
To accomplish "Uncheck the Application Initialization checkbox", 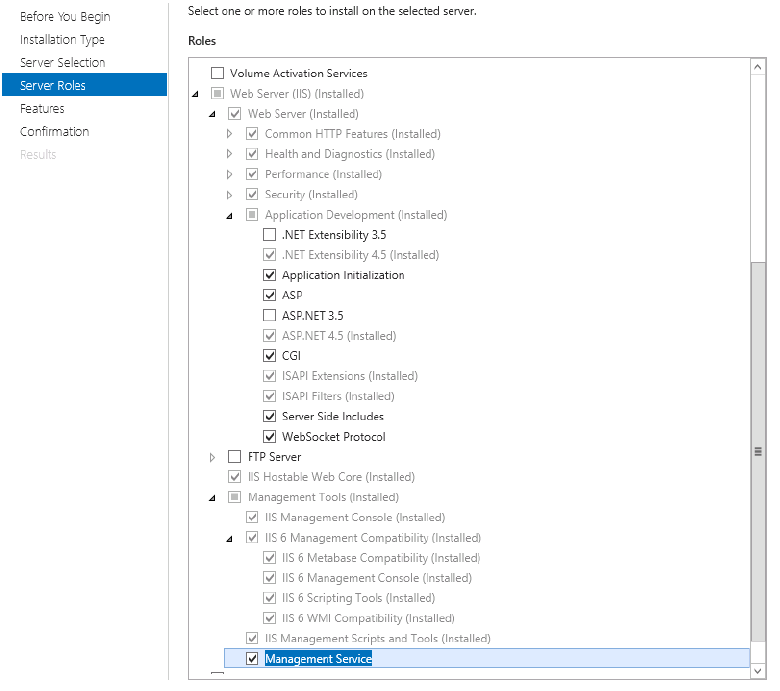I will pos(269,275).
